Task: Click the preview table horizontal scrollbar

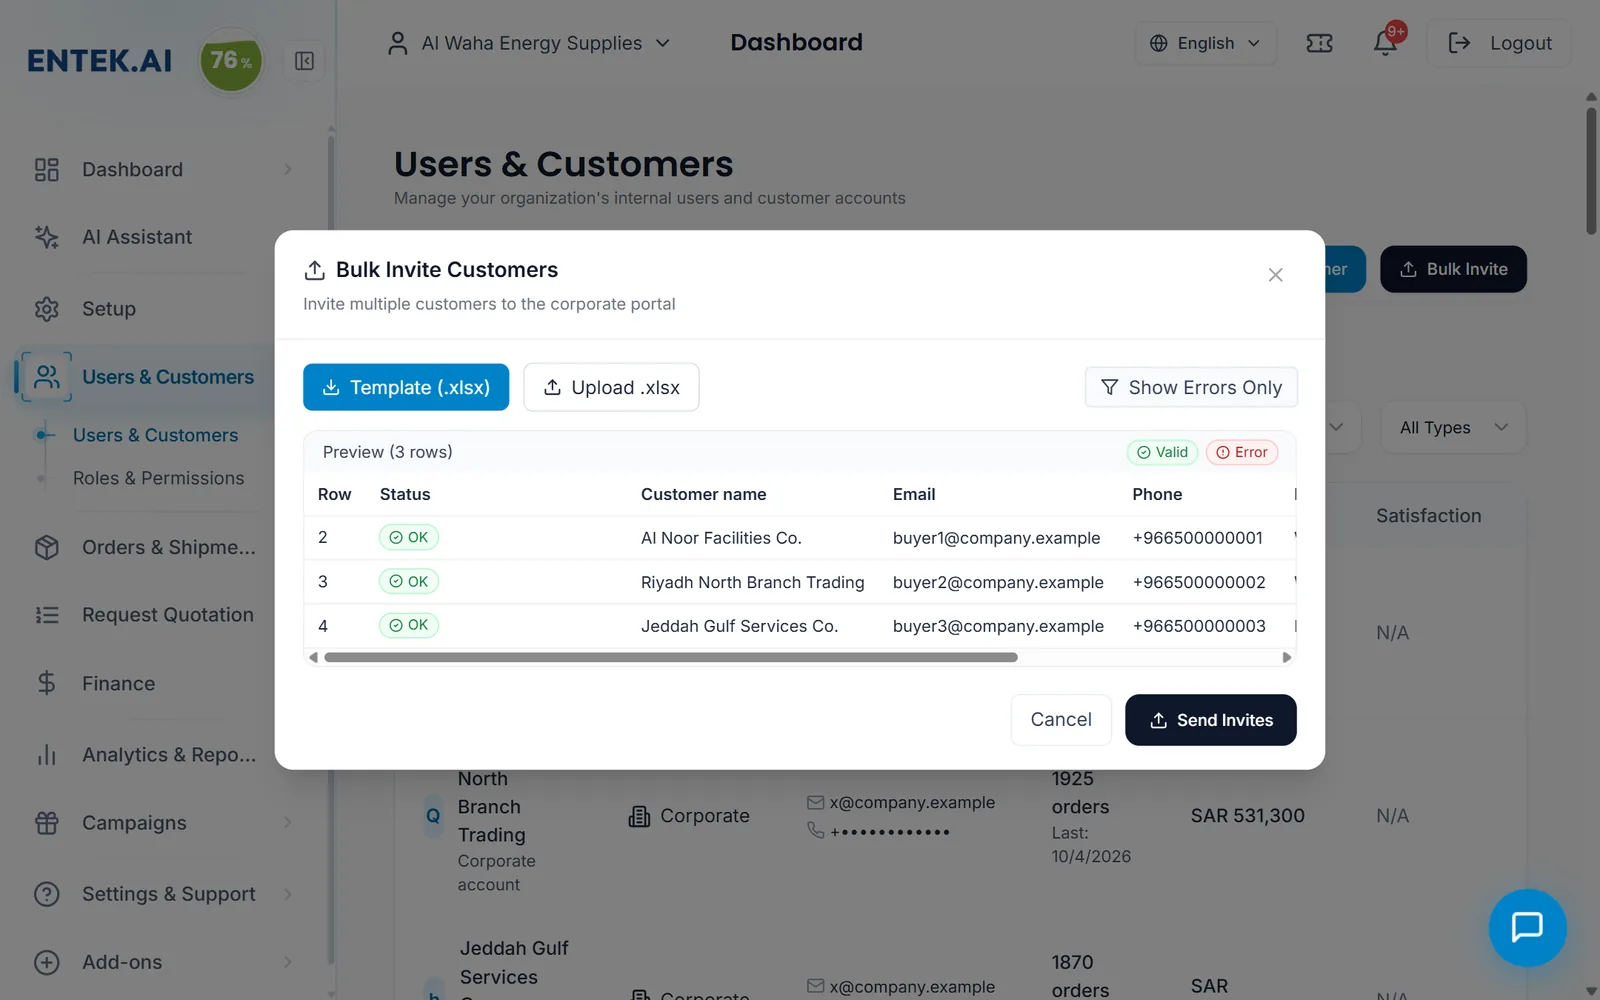Action: pos(671,657)
